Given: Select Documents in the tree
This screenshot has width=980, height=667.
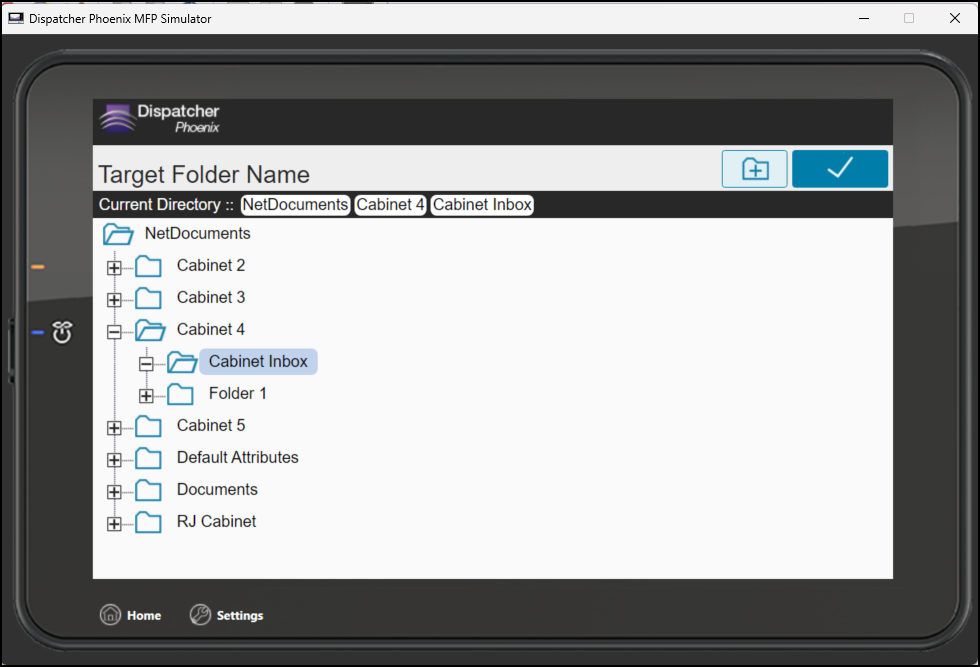Looking at the screenshot, I should 217,489.
